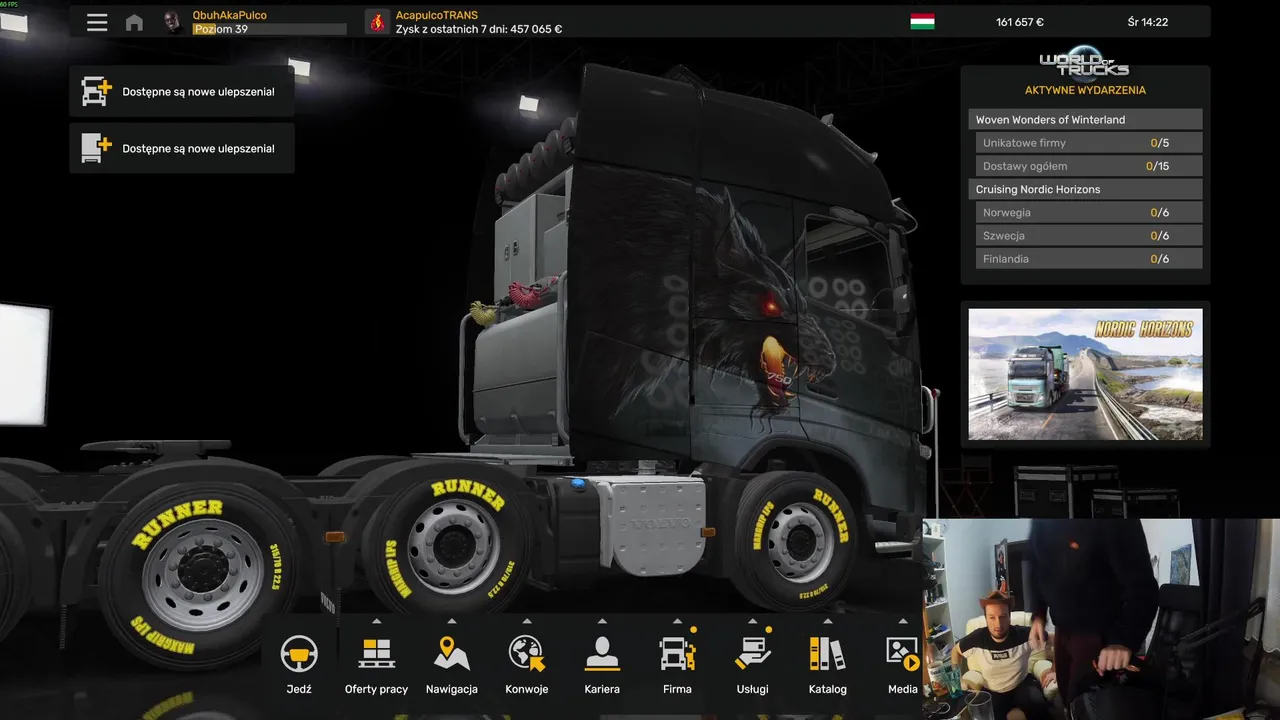Go to the home garage icon
1280x720 pixels.
[x=134, y=22]
